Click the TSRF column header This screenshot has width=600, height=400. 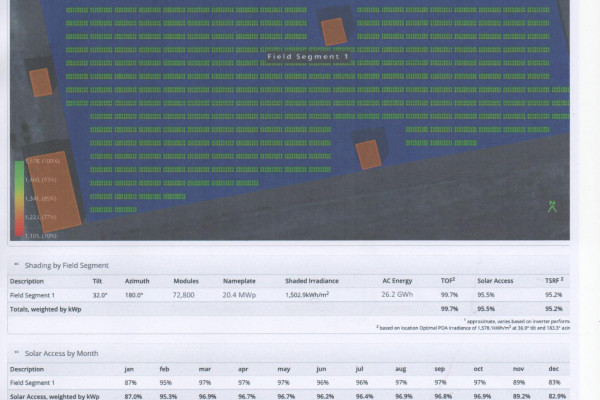pos(553,281)
